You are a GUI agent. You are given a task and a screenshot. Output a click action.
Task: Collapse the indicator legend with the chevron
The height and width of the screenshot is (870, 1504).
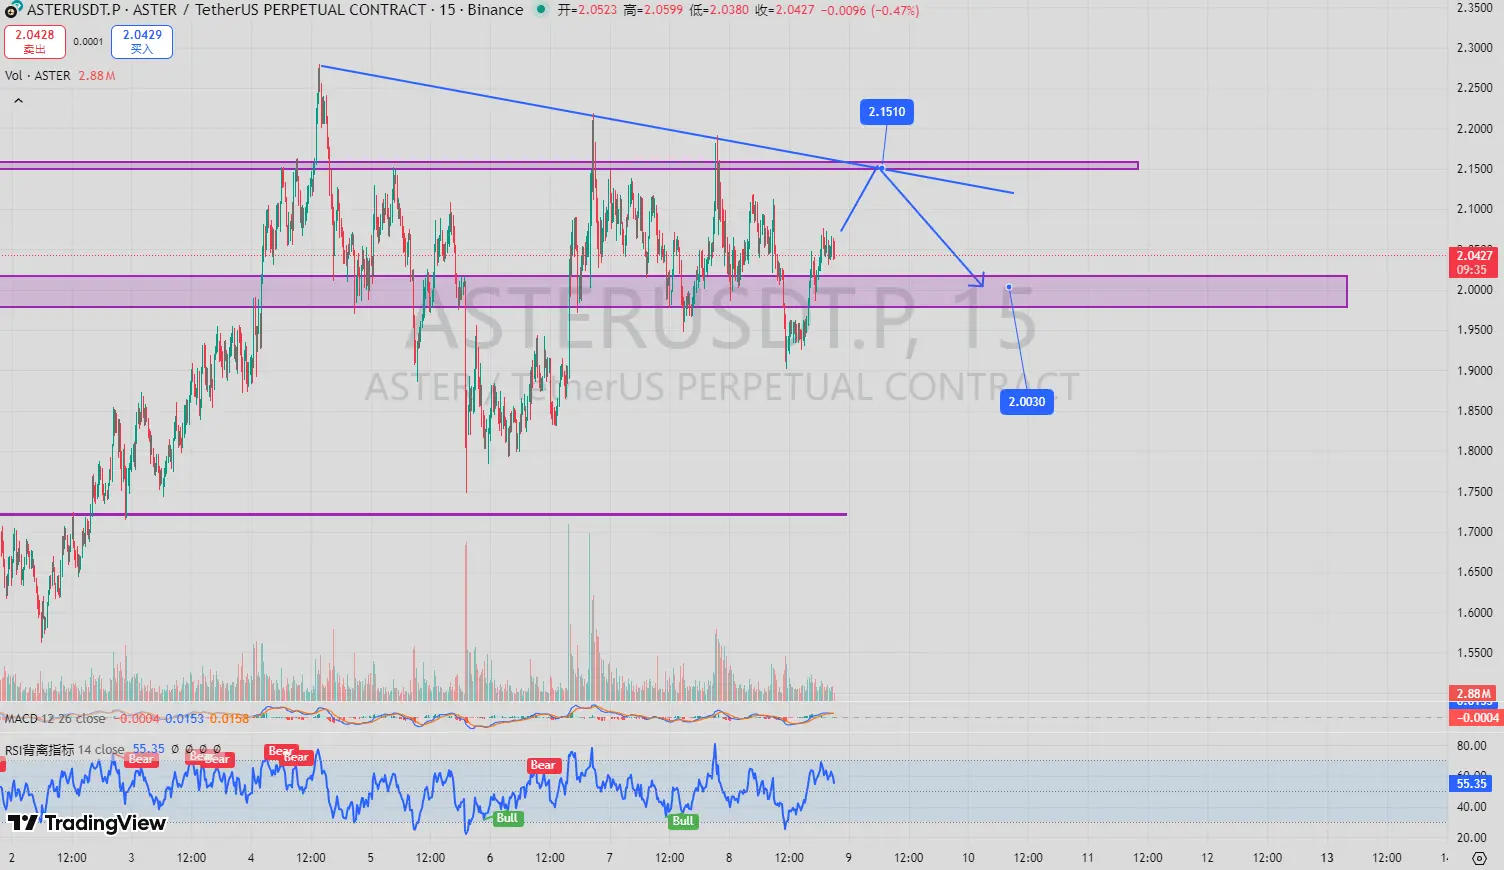pyautogui.click(x=18, y=100)
